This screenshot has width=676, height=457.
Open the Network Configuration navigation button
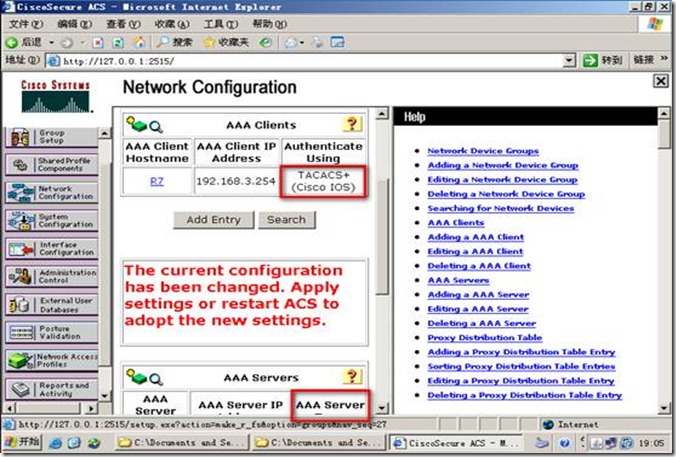[52, 193]
